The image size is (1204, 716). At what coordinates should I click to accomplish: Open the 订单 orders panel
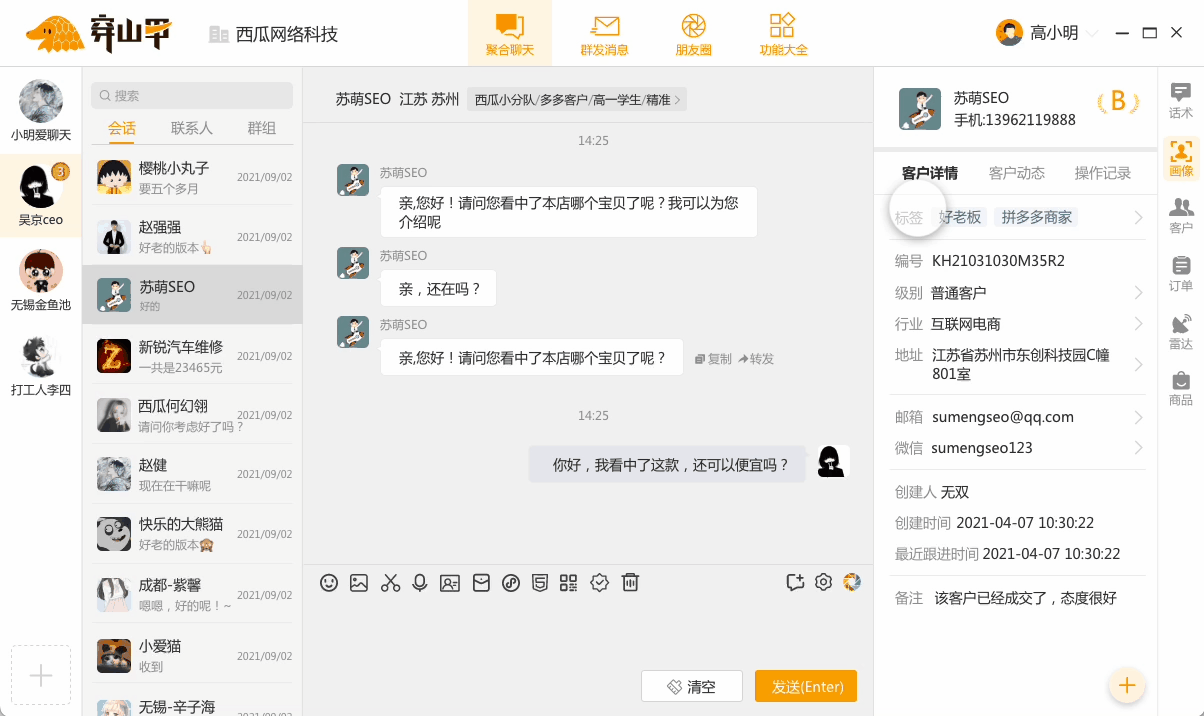(1181, 272)
